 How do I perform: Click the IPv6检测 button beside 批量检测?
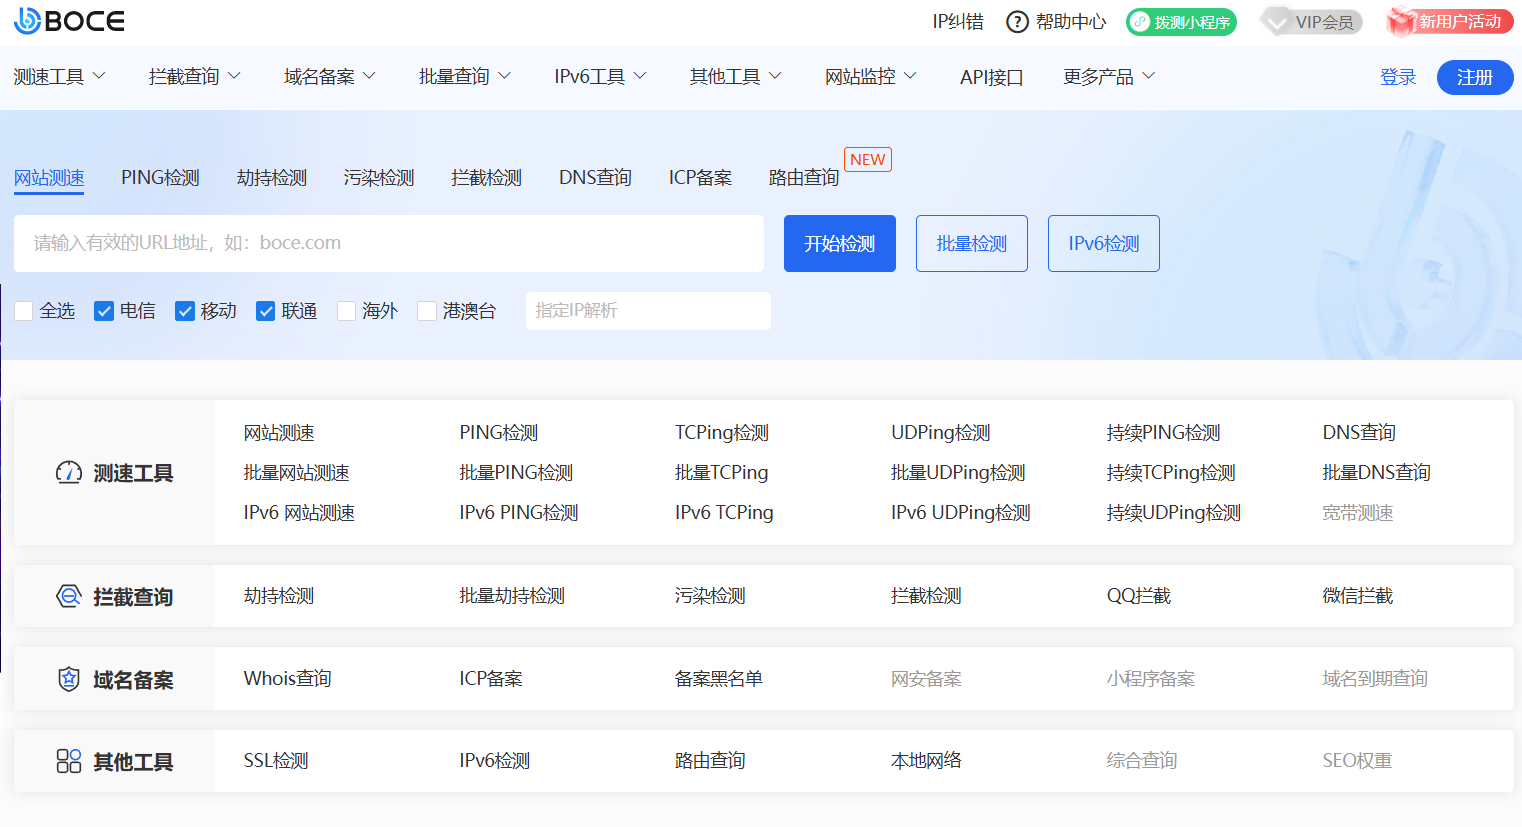pyautogui.click(x=1104, y=243)
